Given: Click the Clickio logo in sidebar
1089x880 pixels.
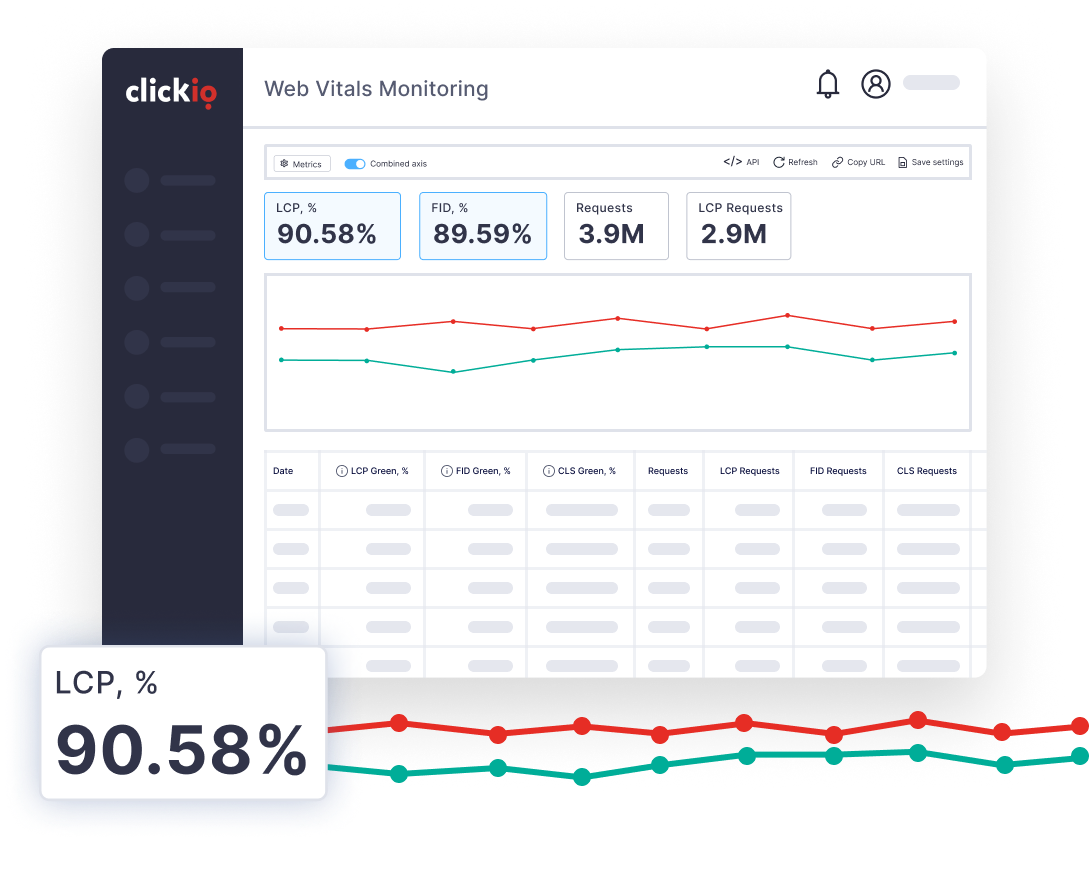Looking at the screenshot, I should point(171,92).
